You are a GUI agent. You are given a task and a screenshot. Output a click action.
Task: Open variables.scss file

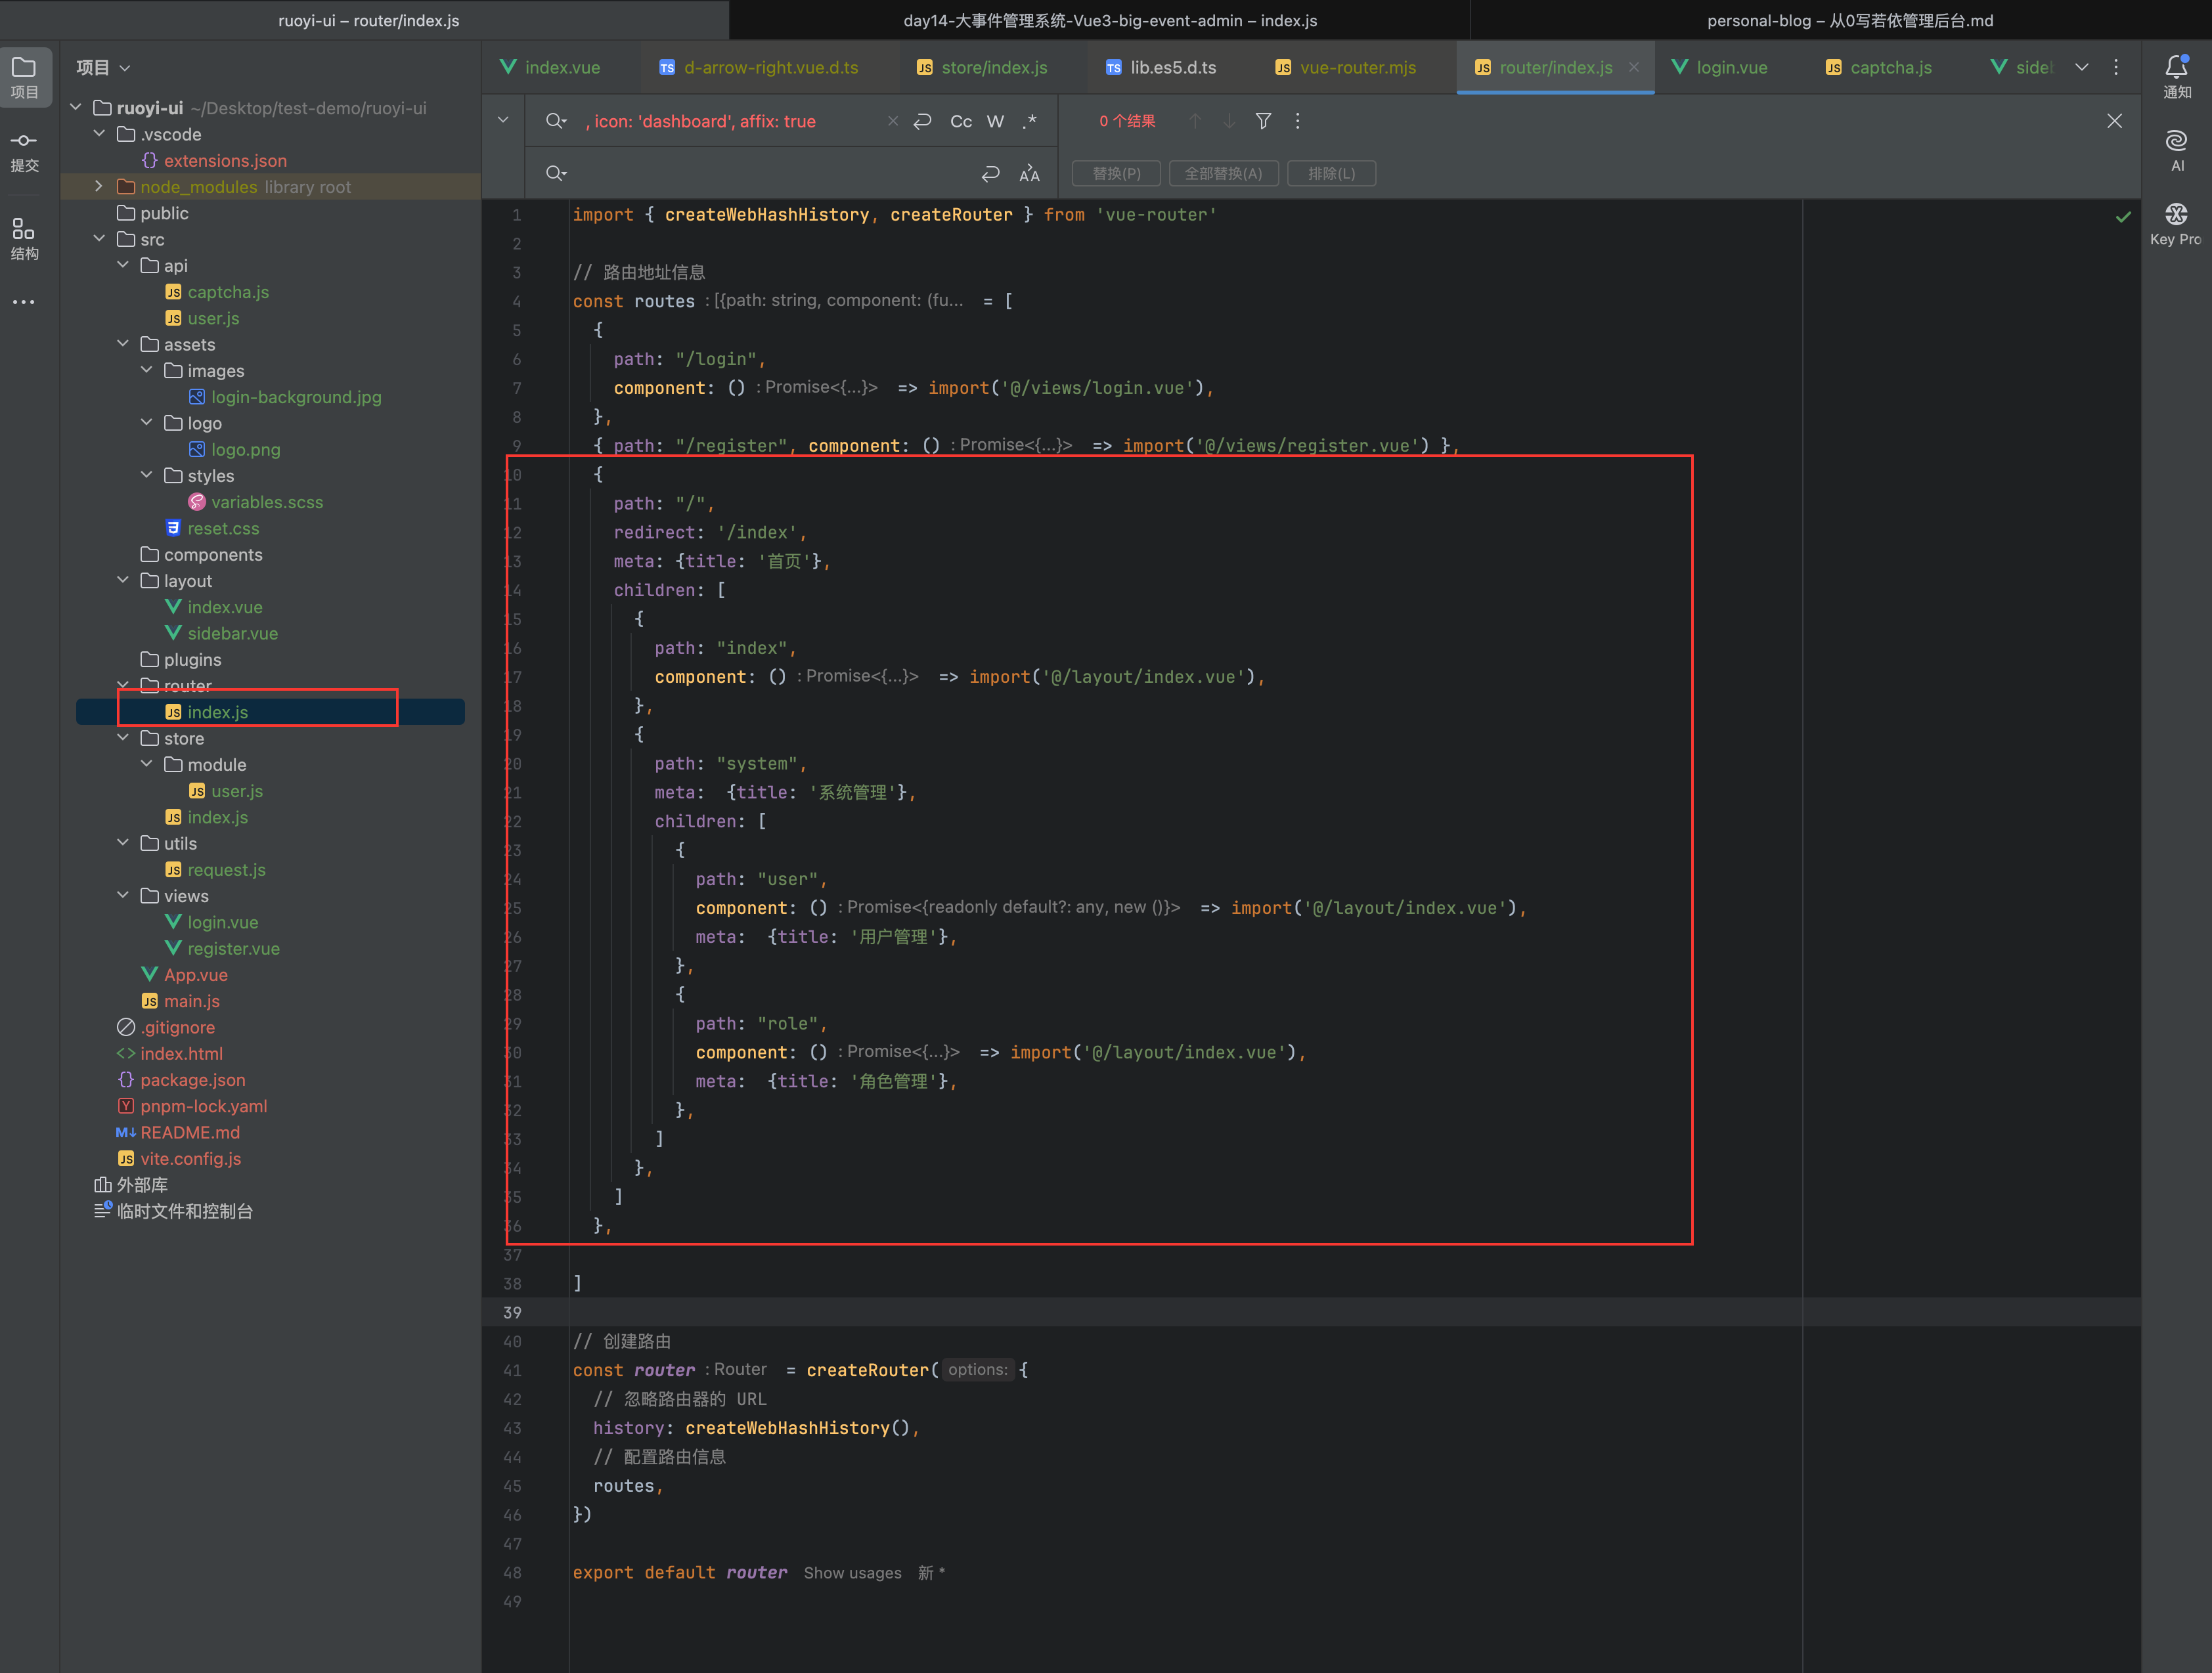tap(256, 502)
